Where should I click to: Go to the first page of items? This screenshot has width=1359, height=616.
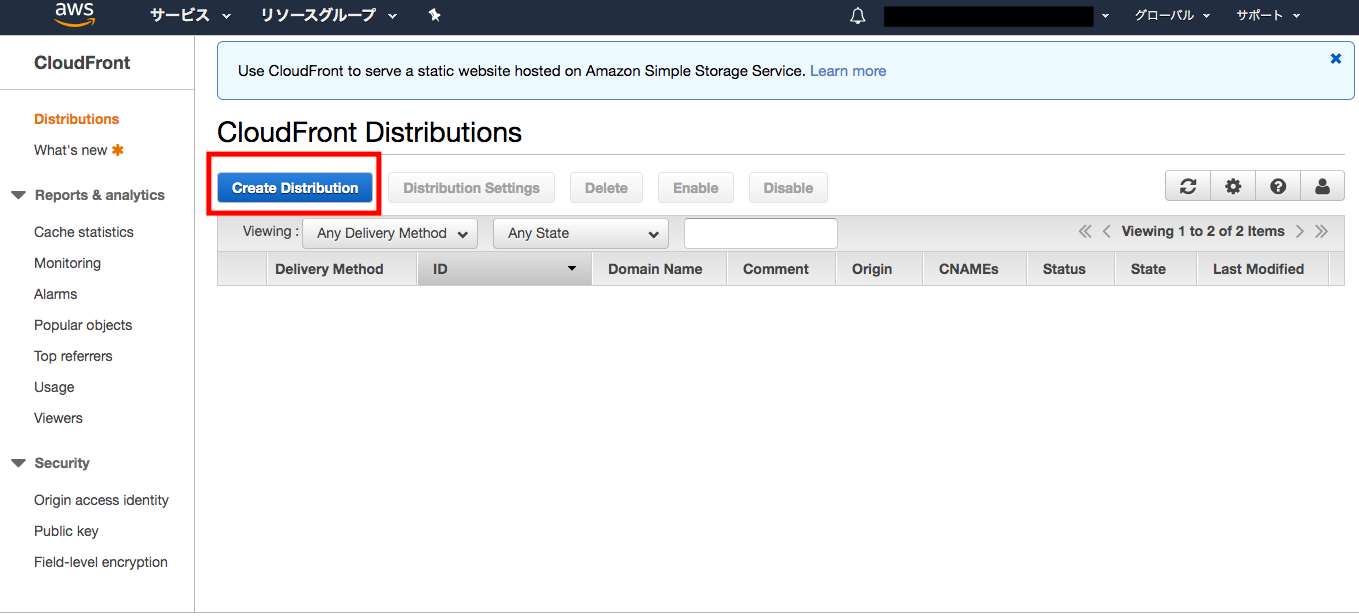coord(1085,231)
